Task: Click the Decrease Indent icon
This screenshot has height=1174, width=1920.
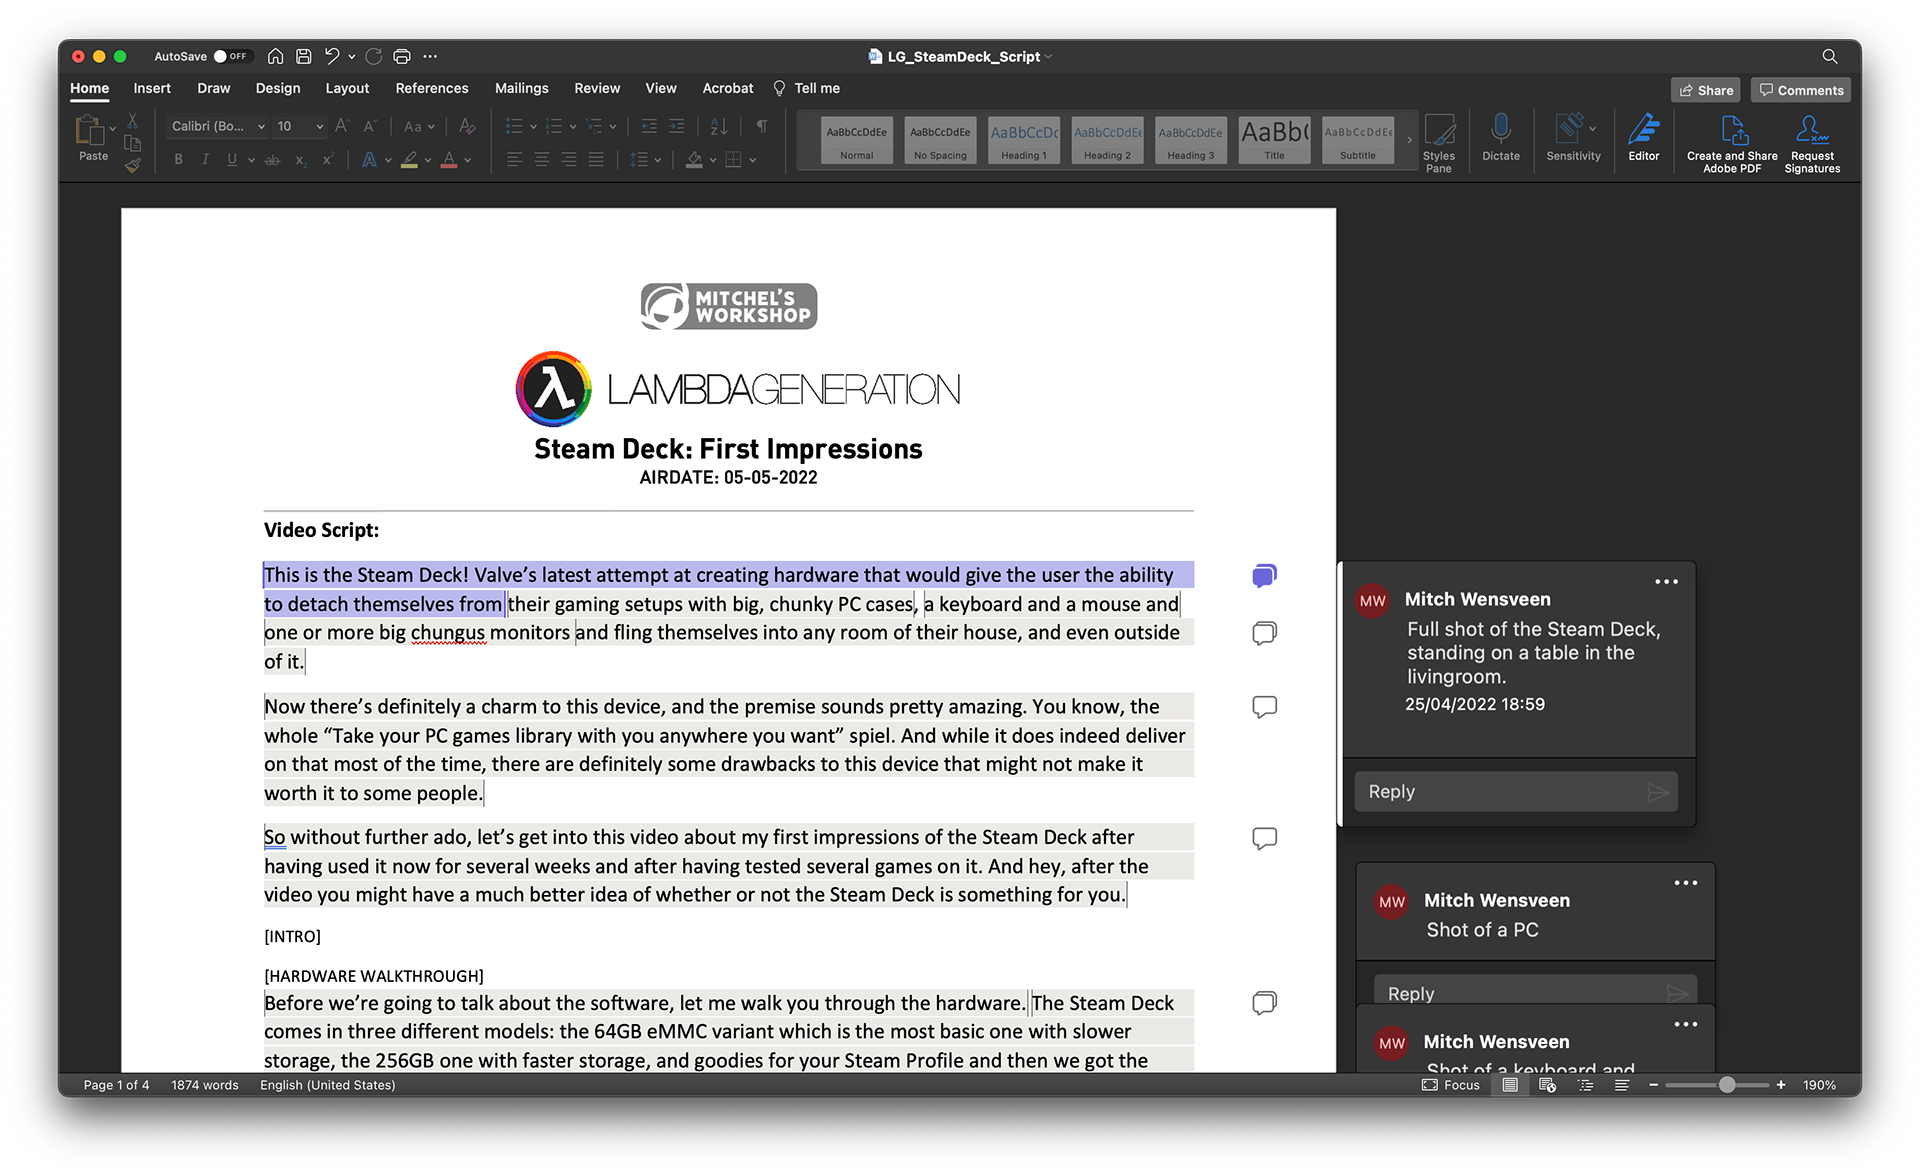Action: (649, 126)
